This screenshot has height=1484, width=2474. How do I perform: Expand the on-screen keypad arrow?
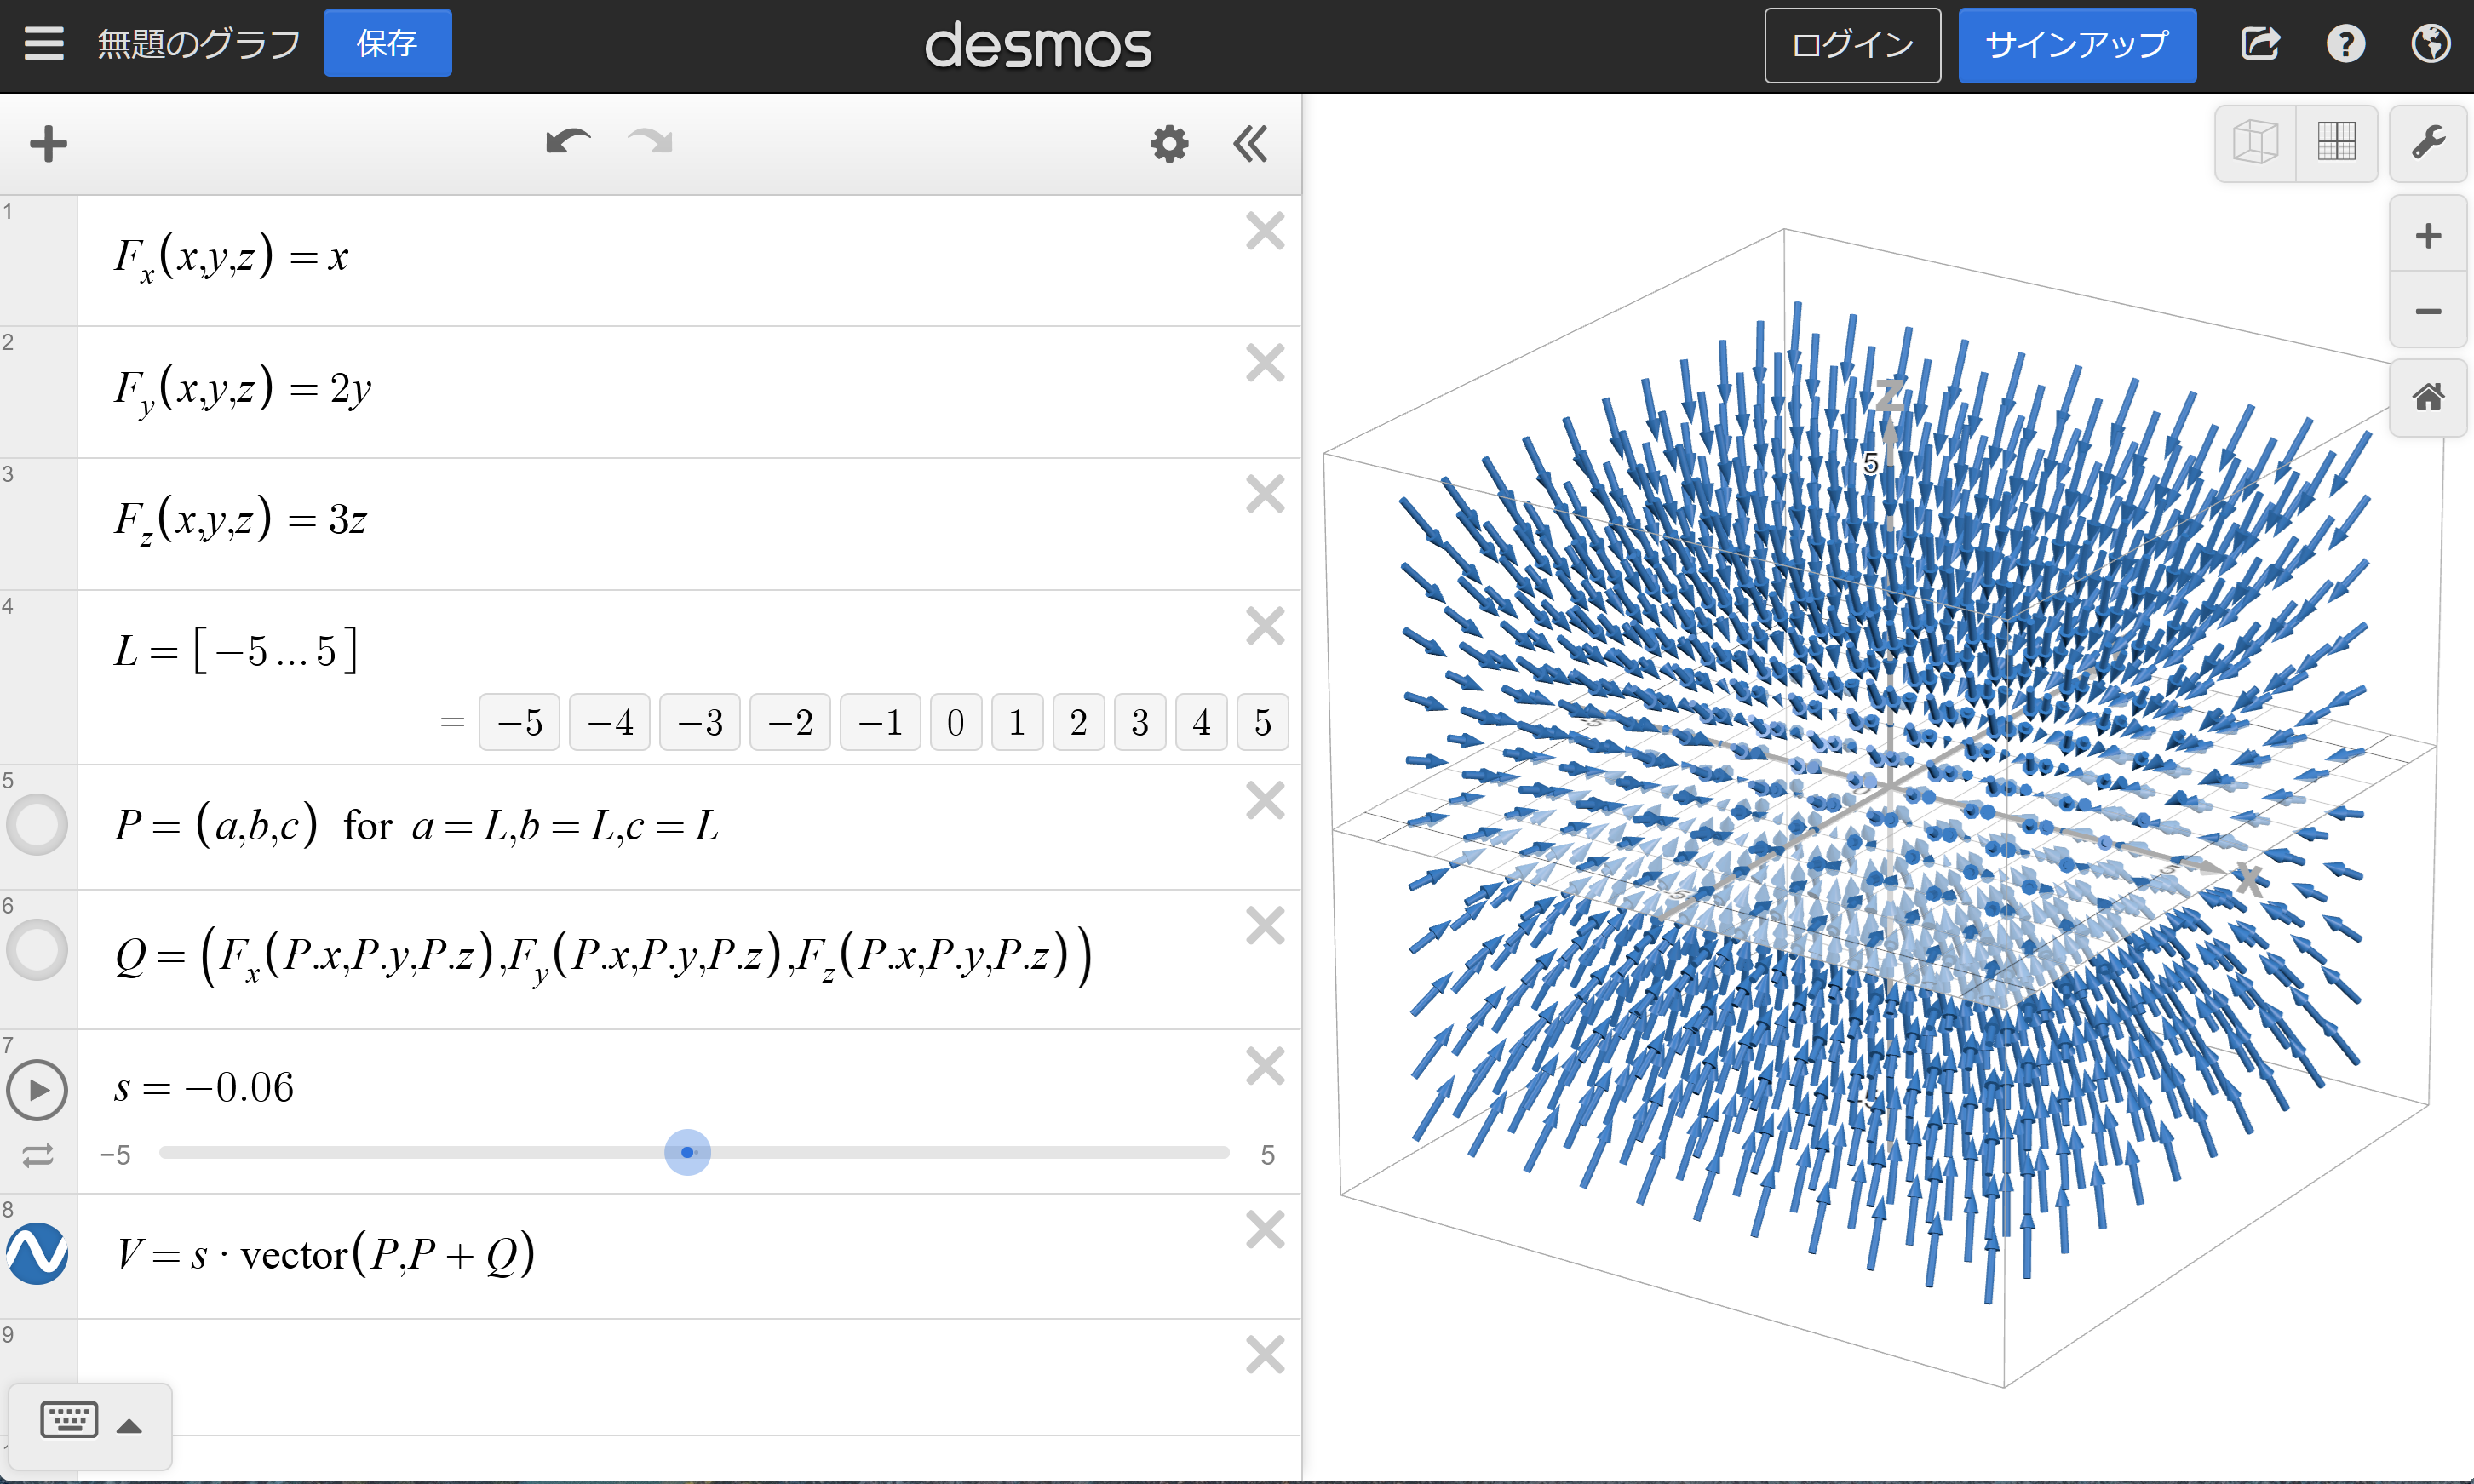[130, 1426]
